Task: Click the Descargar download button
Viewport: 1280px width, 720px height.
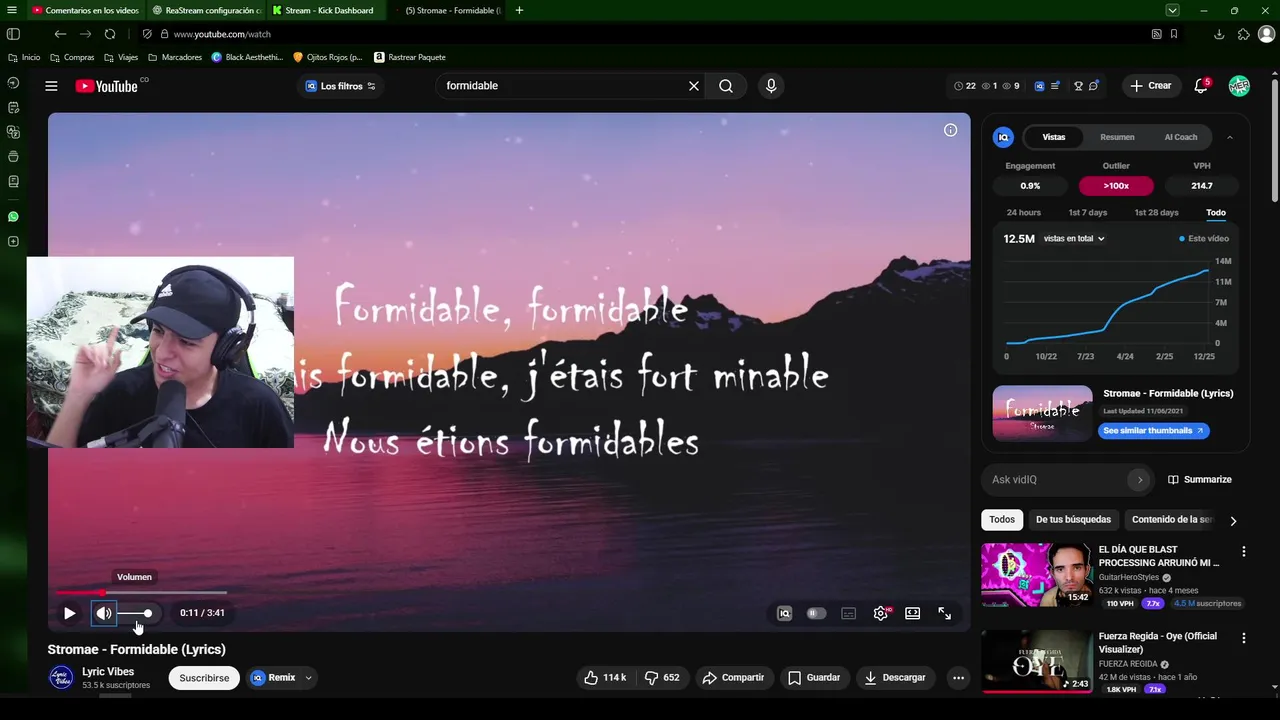Action: coord(895,678)
